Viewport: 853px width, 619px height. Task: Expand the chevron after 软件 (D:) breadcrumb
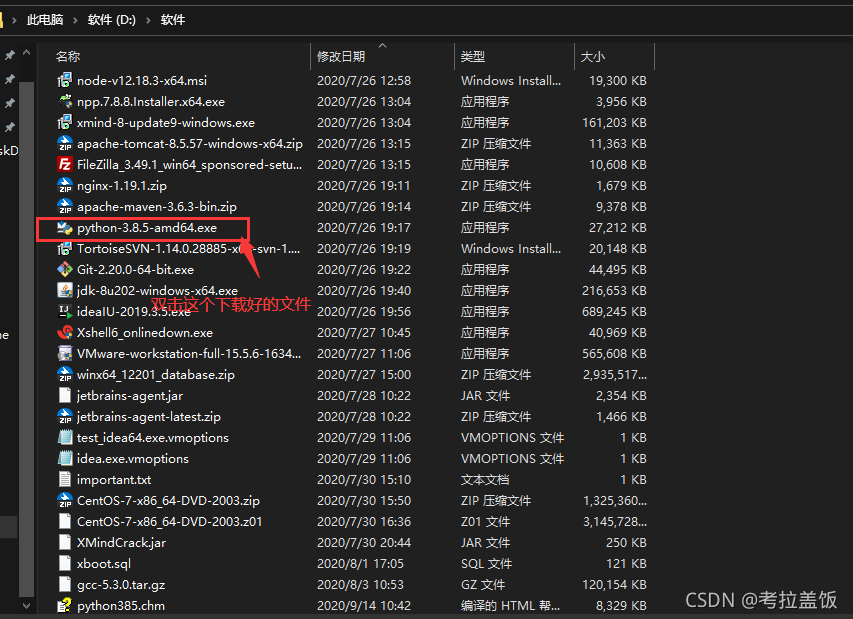[148, 21]
